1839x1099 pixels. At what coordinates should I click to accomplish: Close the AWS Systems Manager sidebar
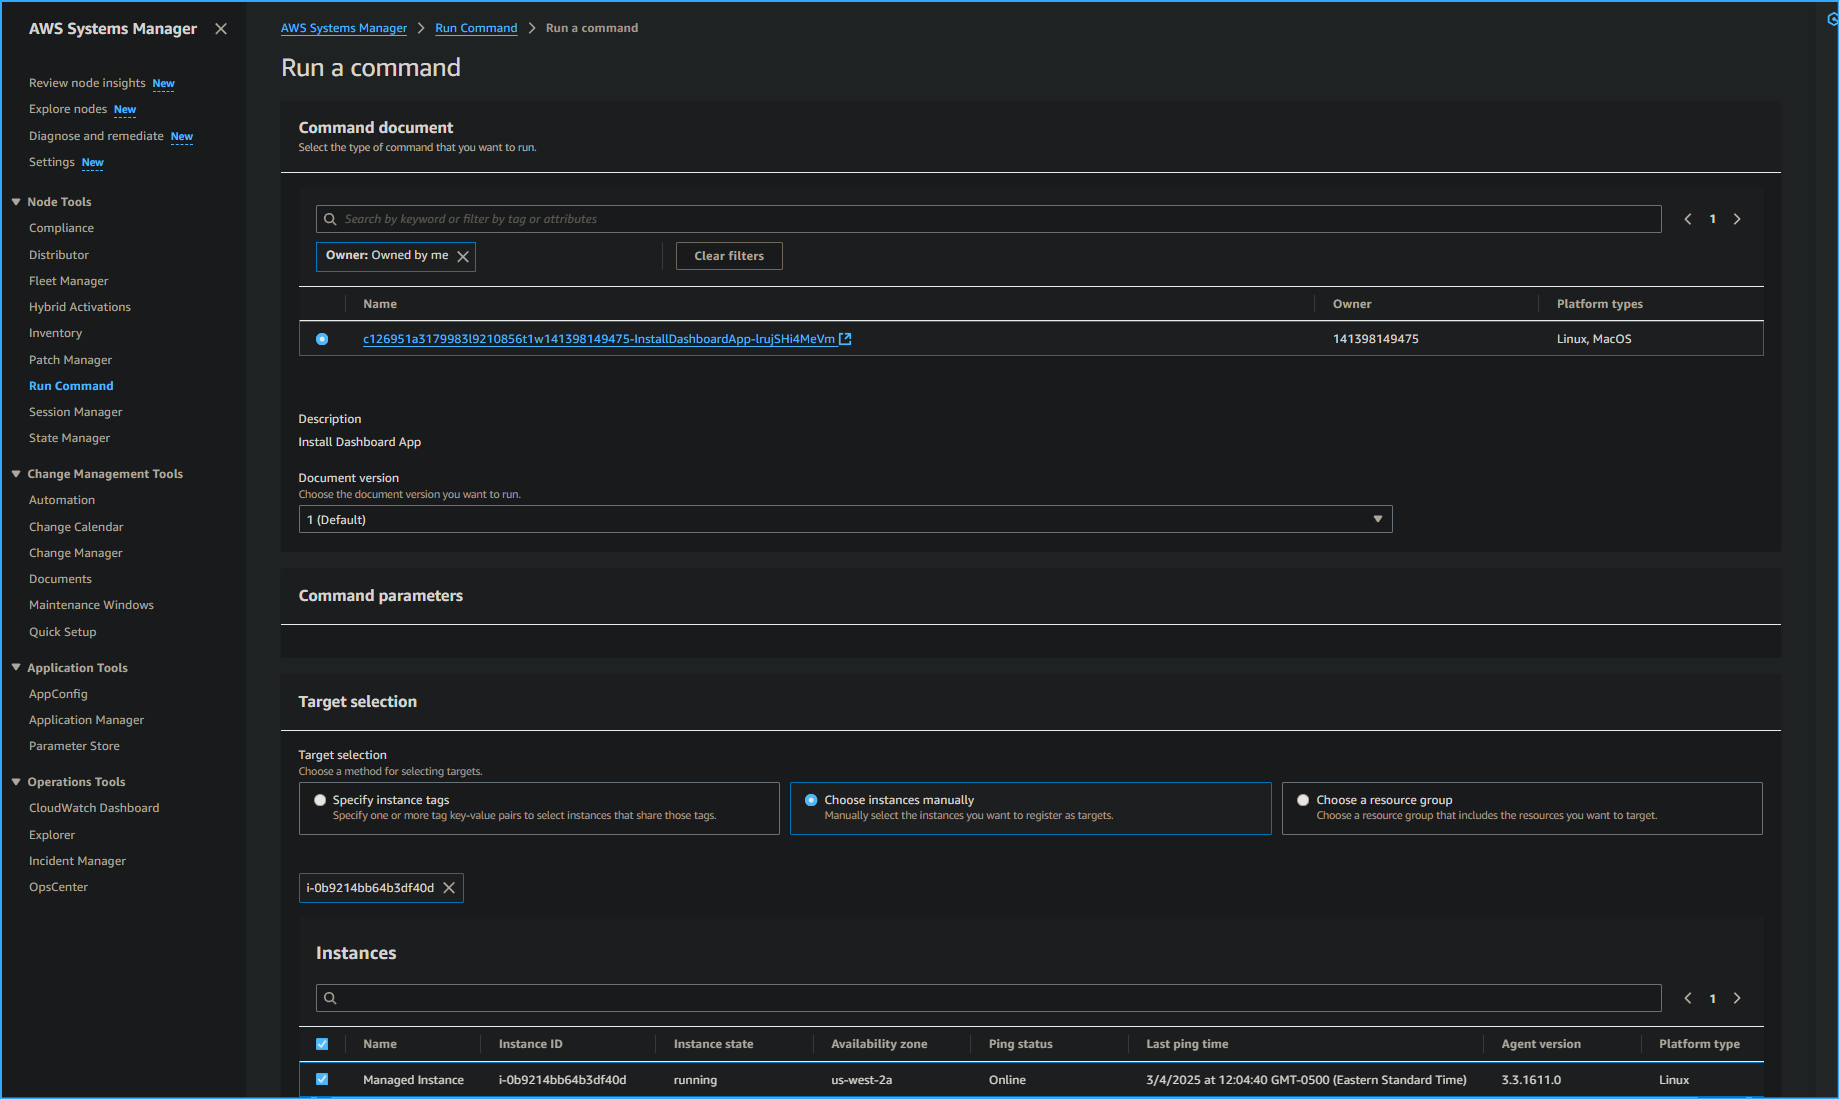point(221,29)
